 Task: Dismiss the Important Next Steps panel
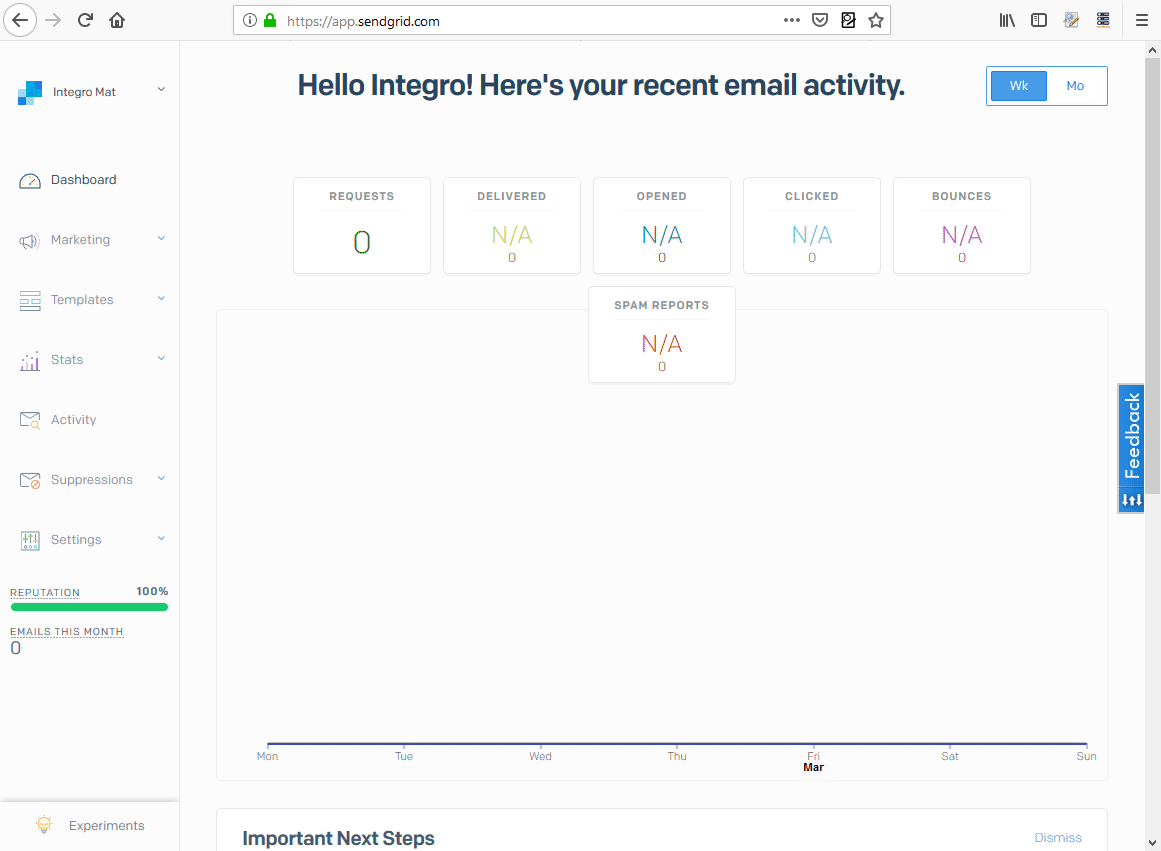(x=1057, y=838)
